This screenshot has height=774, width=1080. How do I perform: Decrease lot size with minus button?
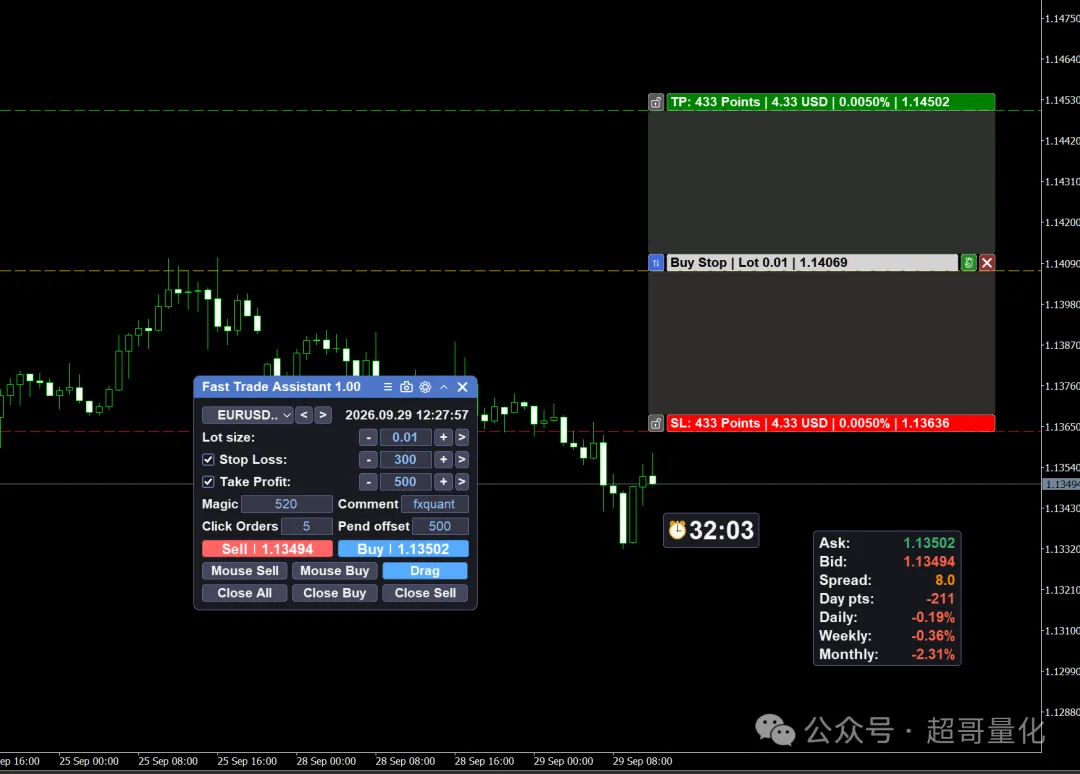[x=368, y=437]
